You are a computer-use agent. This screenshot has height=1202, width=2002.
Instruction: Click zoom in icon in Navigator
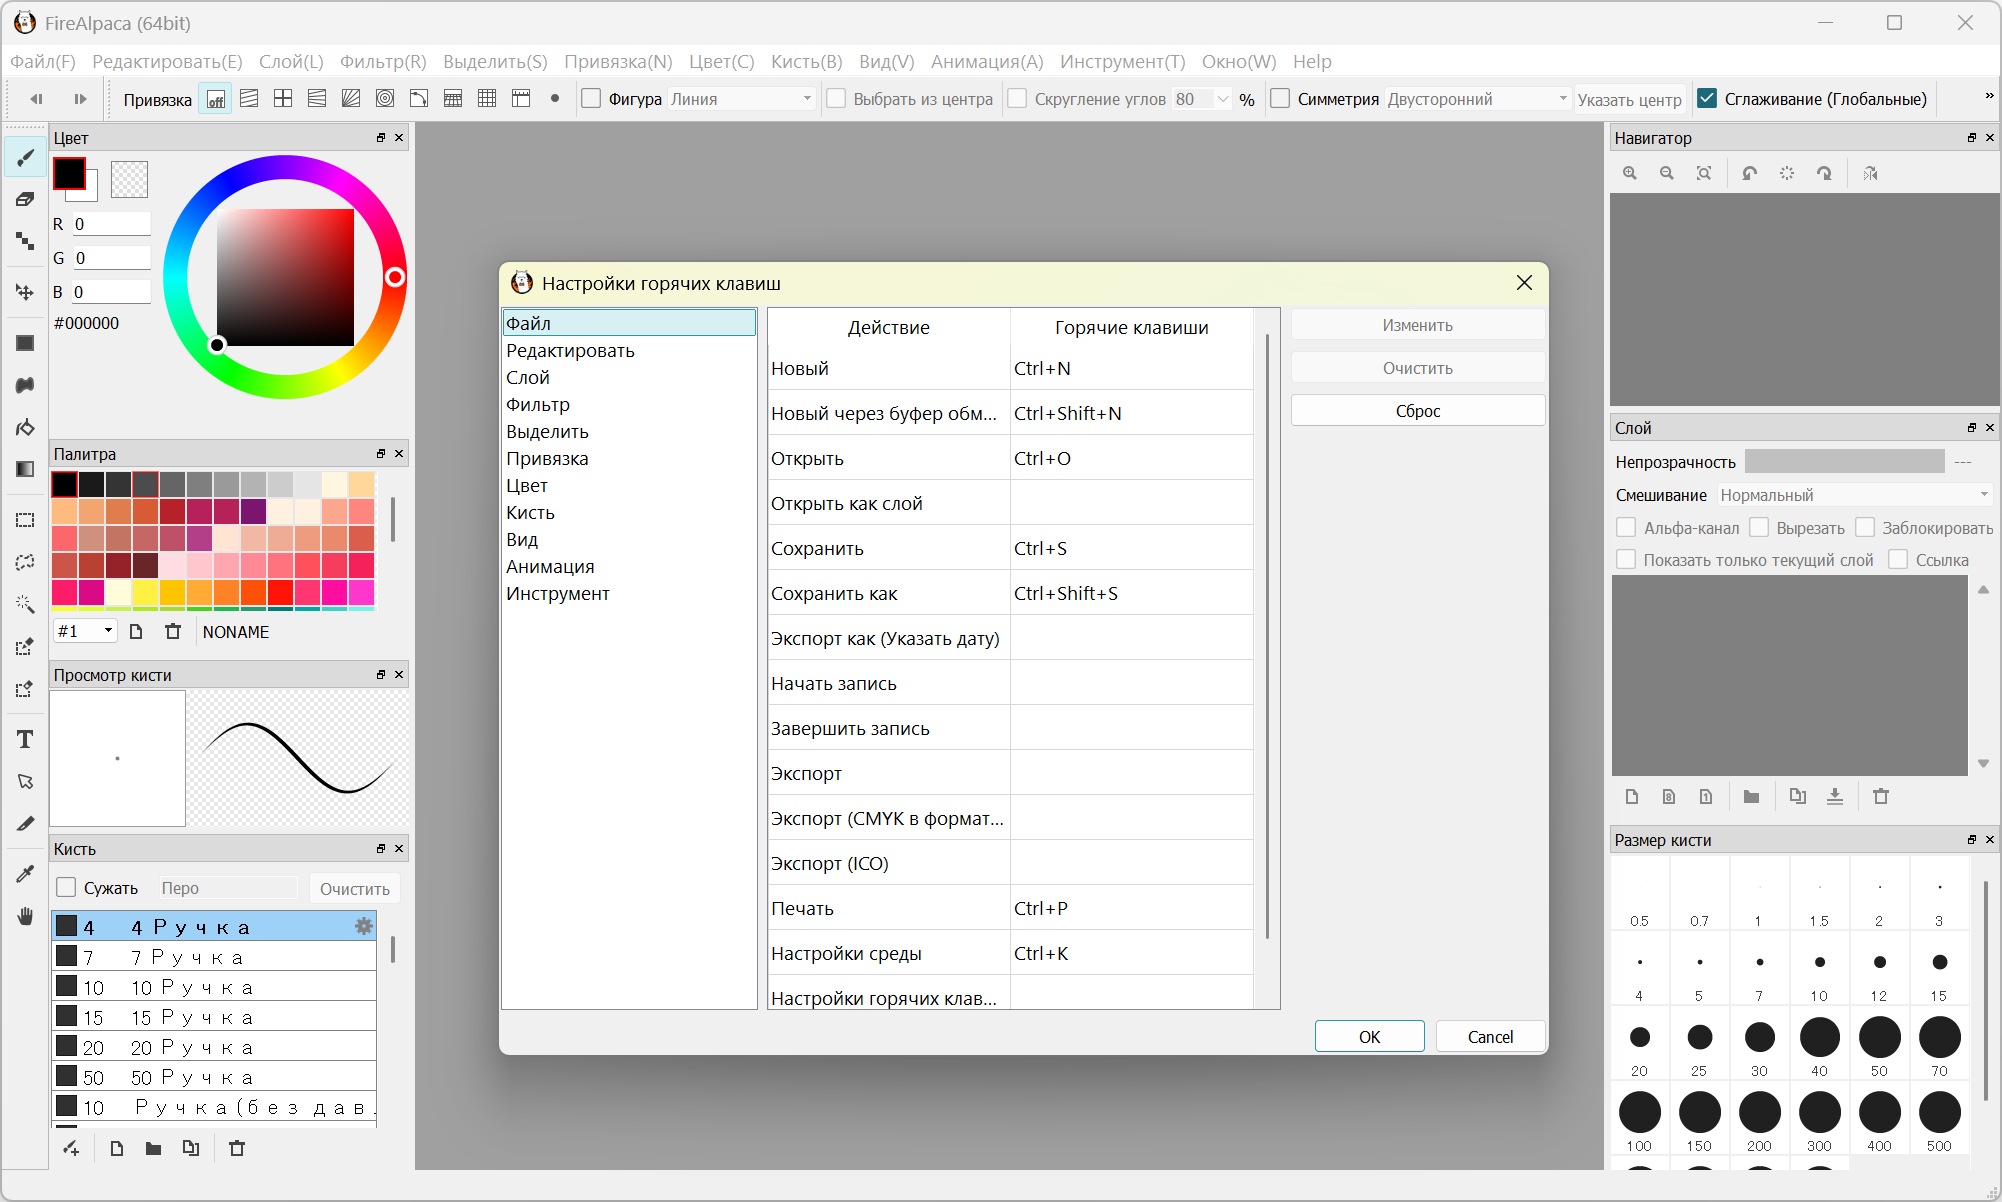coord(1630,173)
